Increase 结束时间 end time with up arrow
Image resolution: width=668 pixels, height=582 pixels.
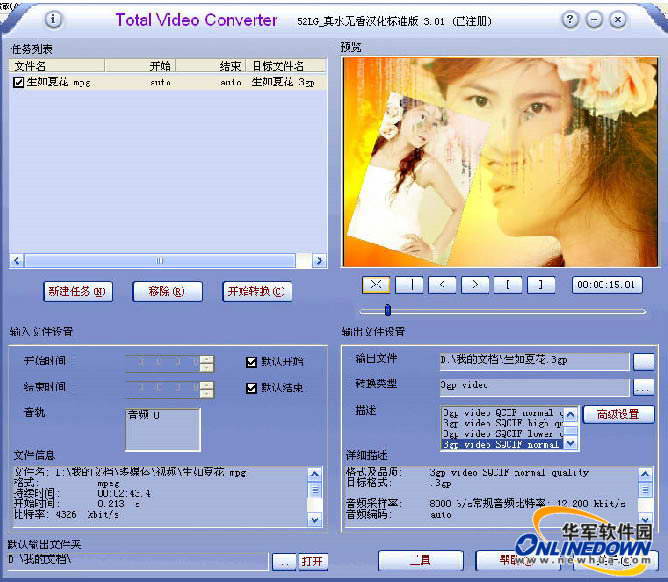click(207, 385)
